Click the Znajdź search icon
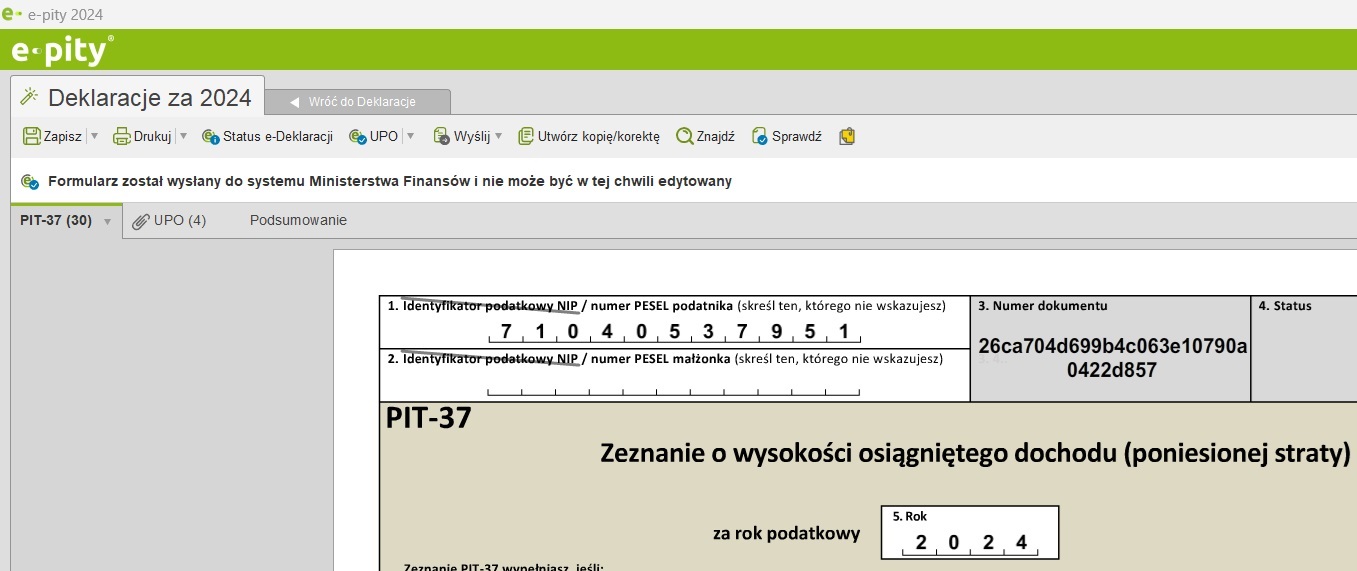 [685, 137]
